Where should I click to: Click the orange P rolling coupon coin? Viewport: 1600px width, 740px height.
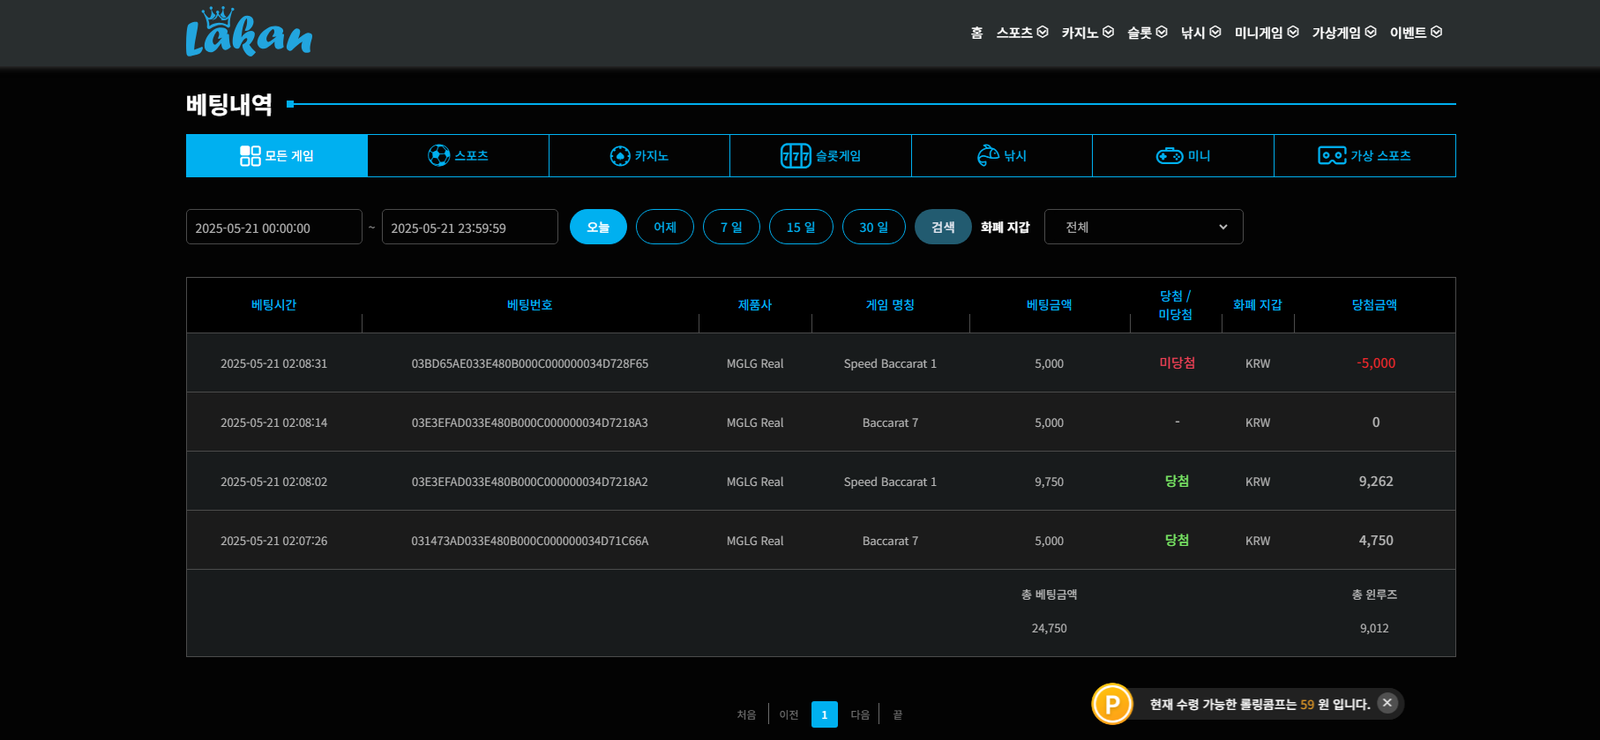point(1112,704)
